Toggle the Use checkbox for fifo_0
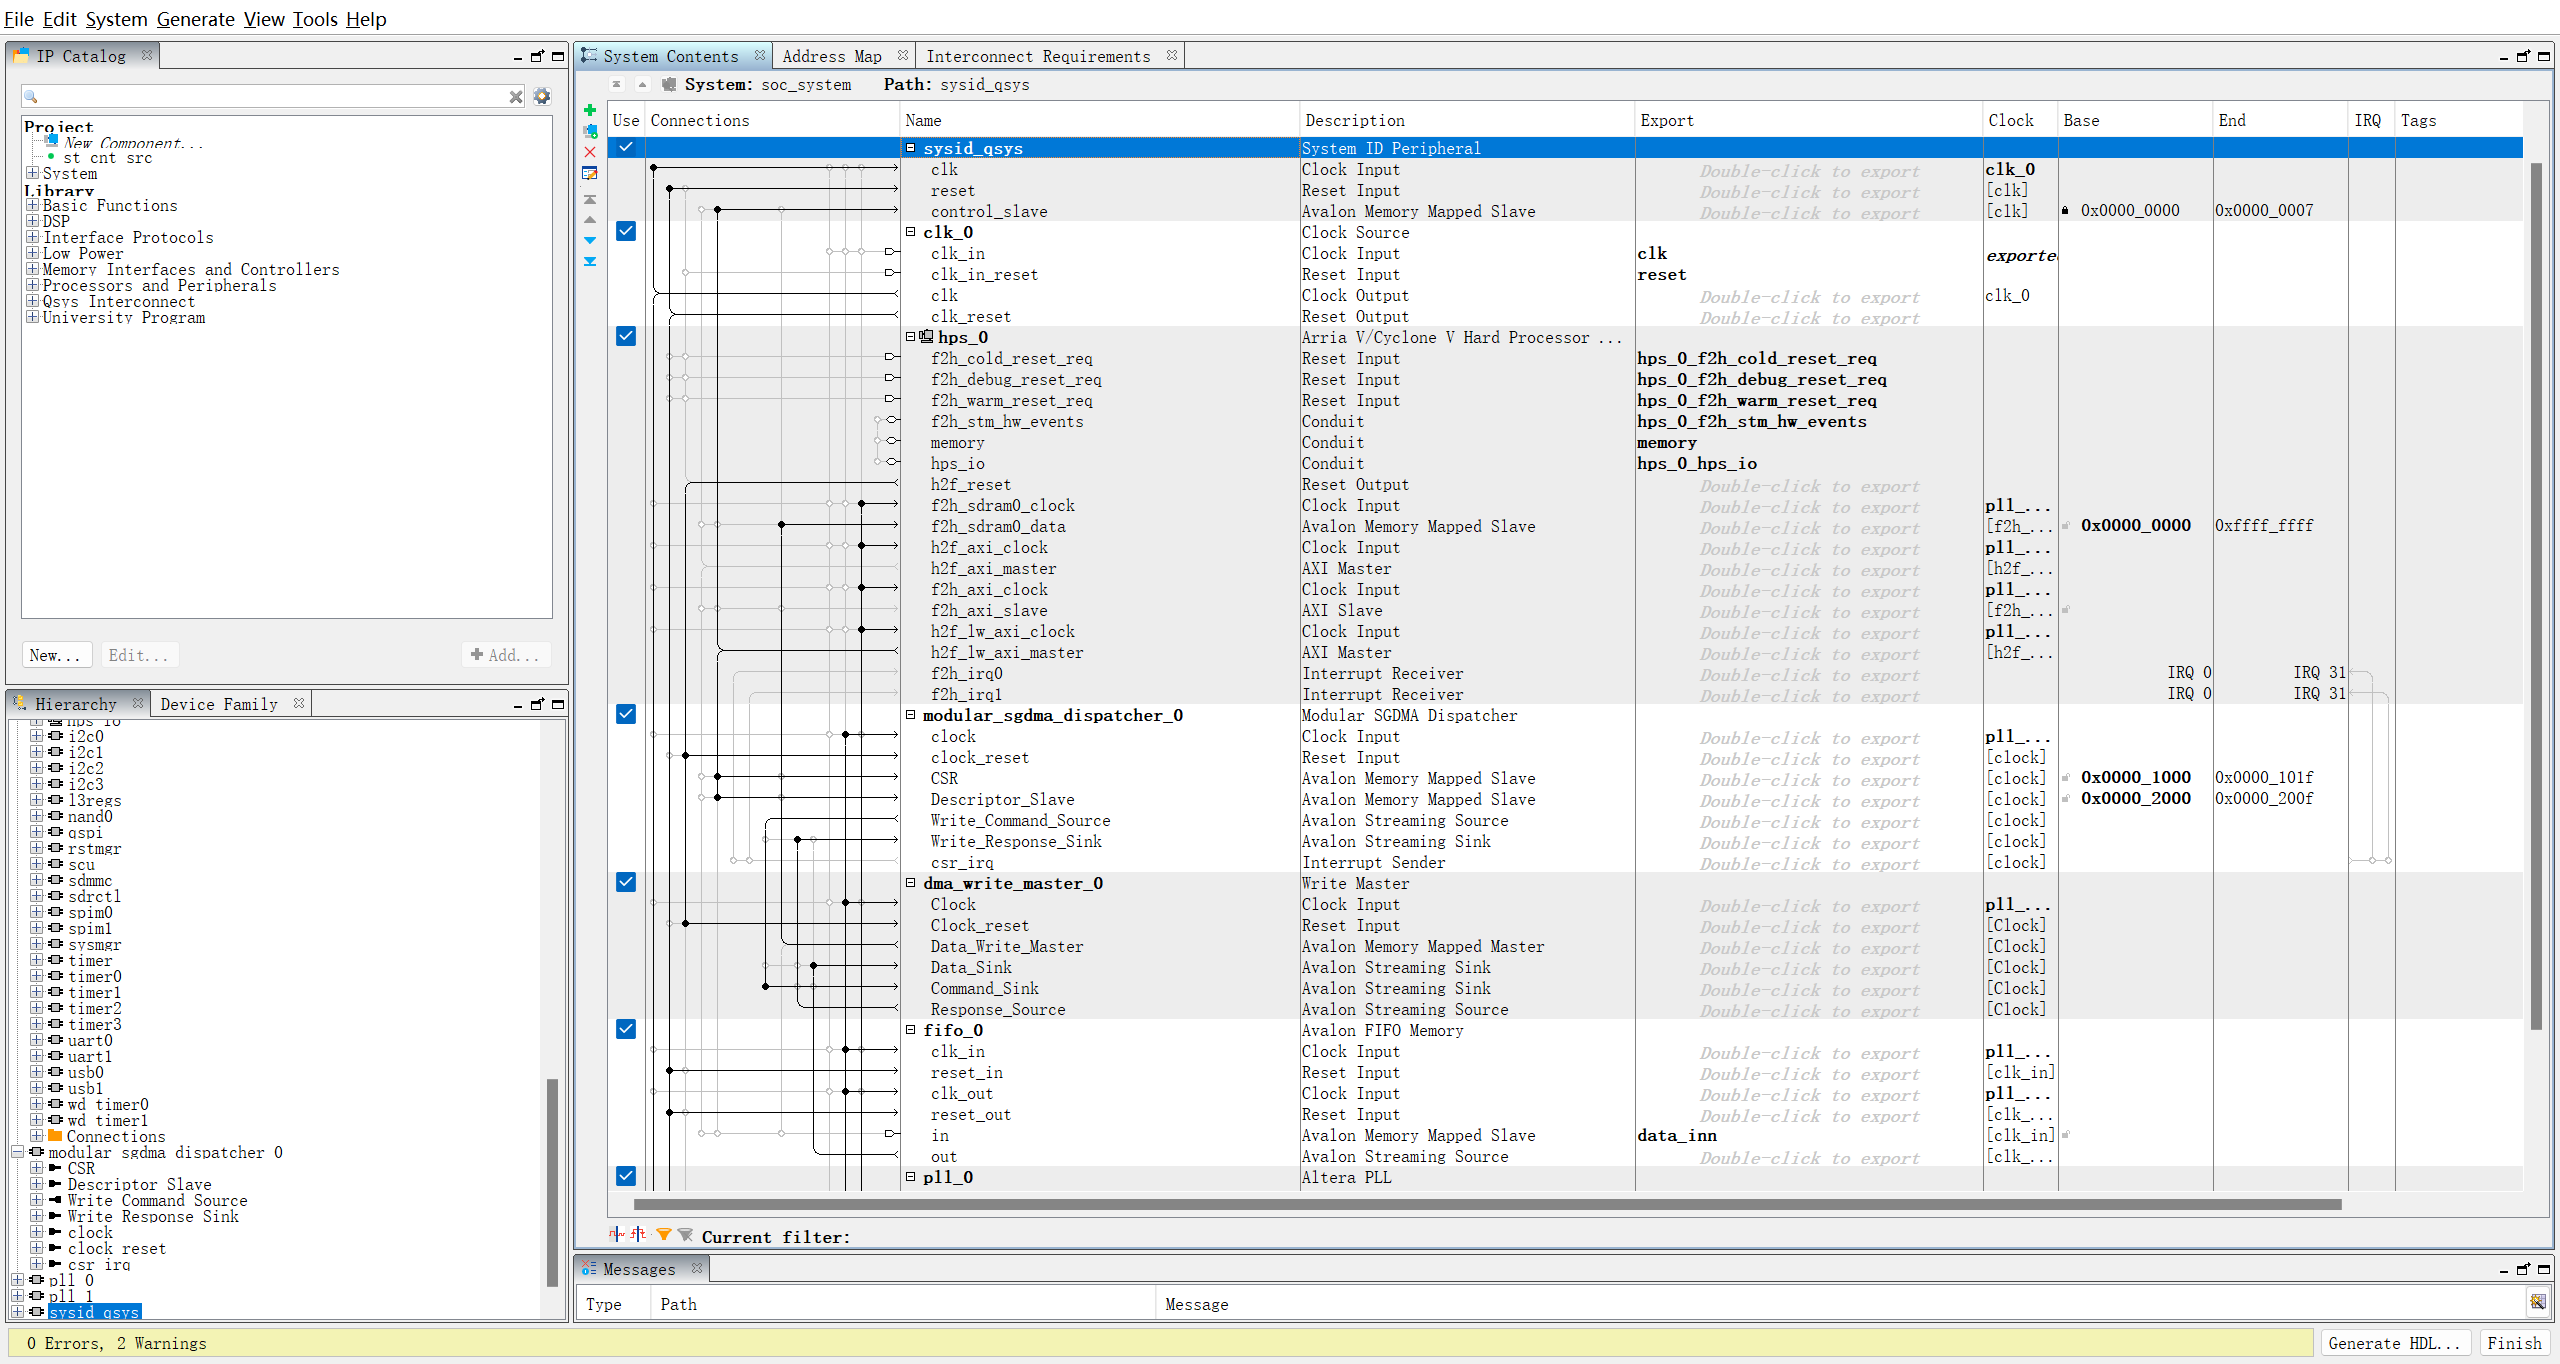 [626, 1029]
